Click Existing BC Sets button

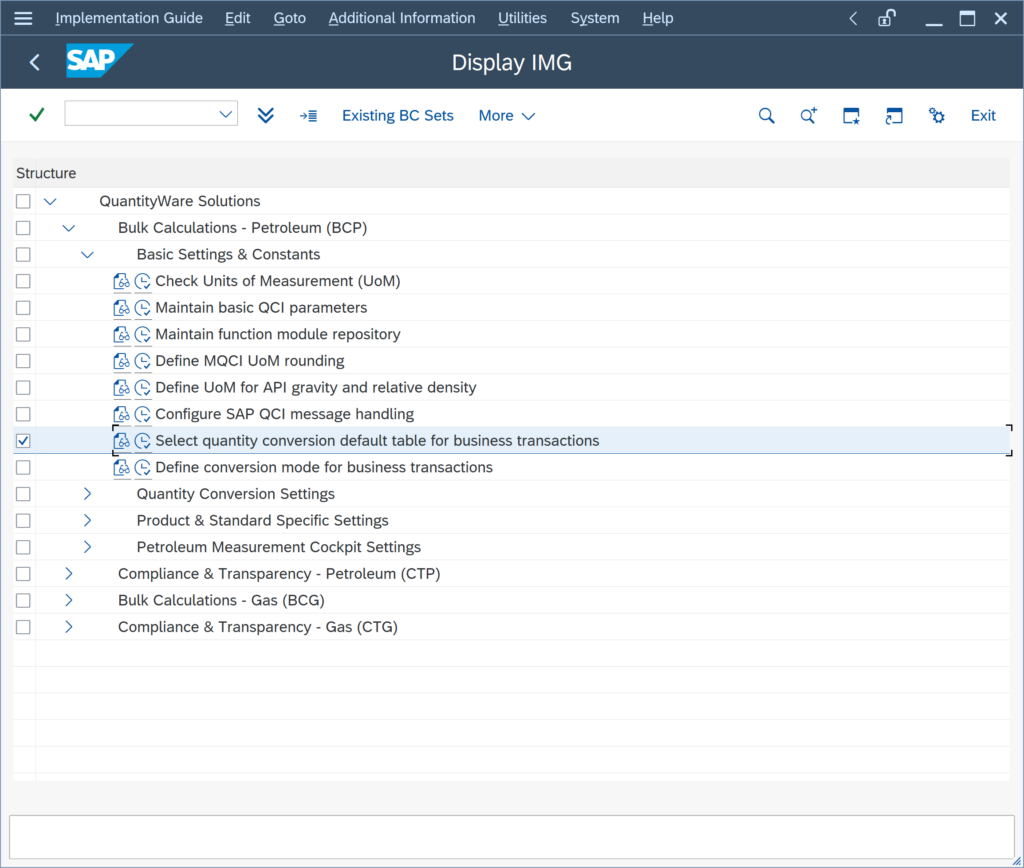398,116
